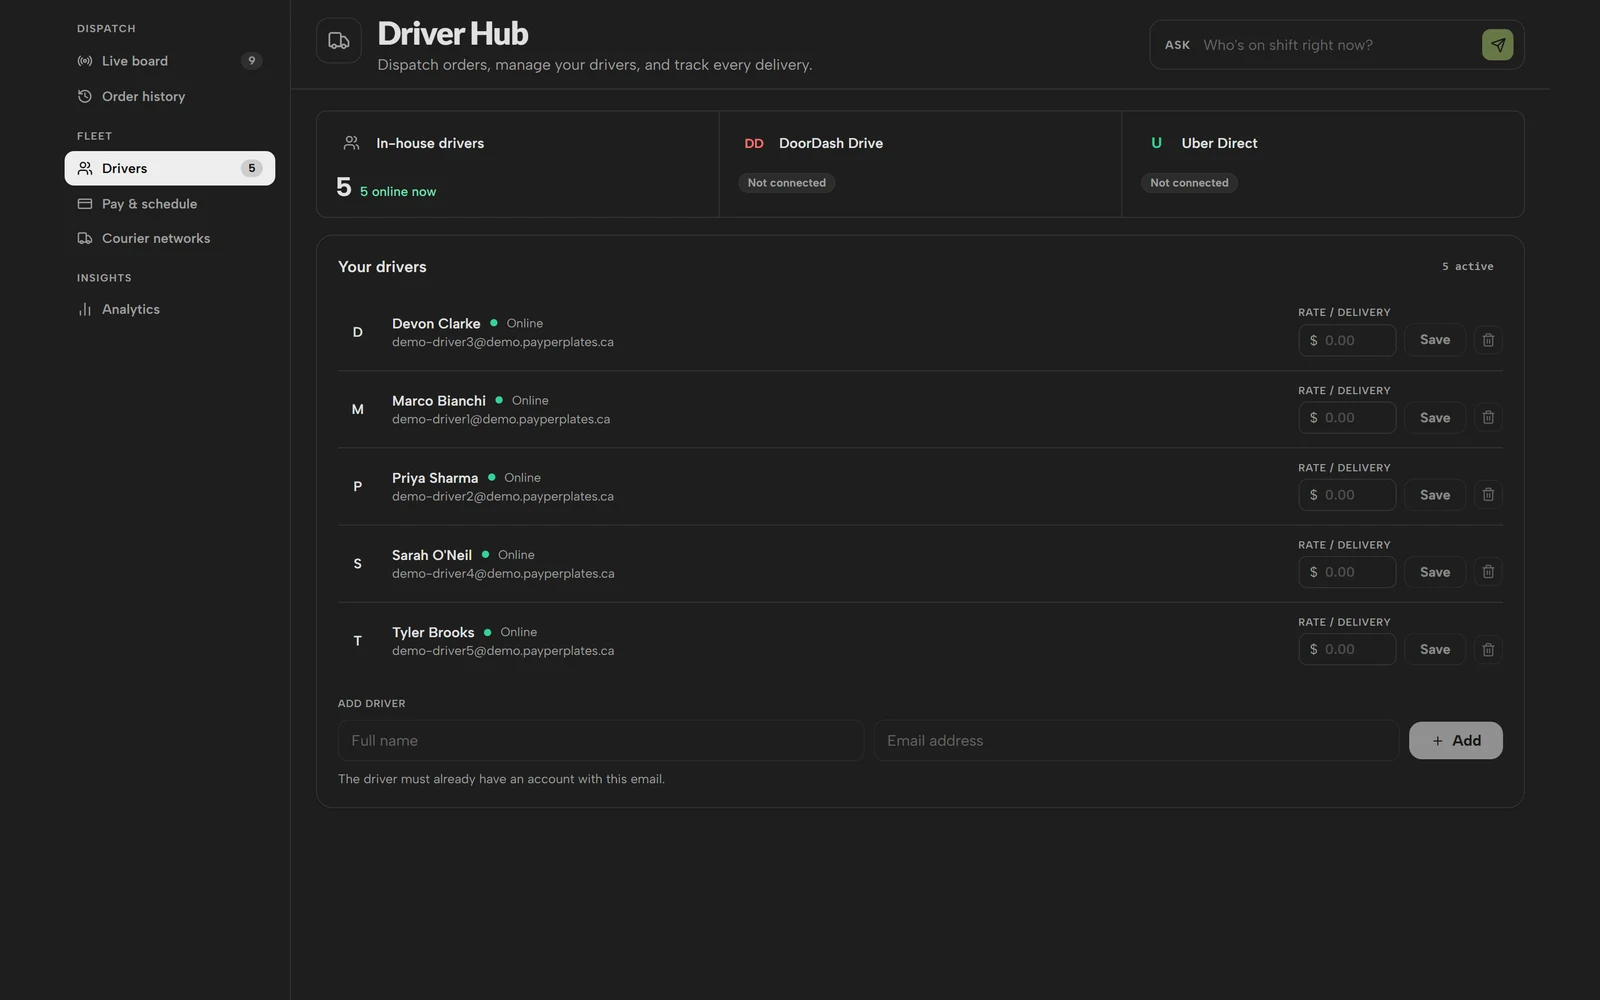Viewport: 1600px width, 1000px height.
Task: Click the In-house drivers people icon
Action: tap(351, 143)
